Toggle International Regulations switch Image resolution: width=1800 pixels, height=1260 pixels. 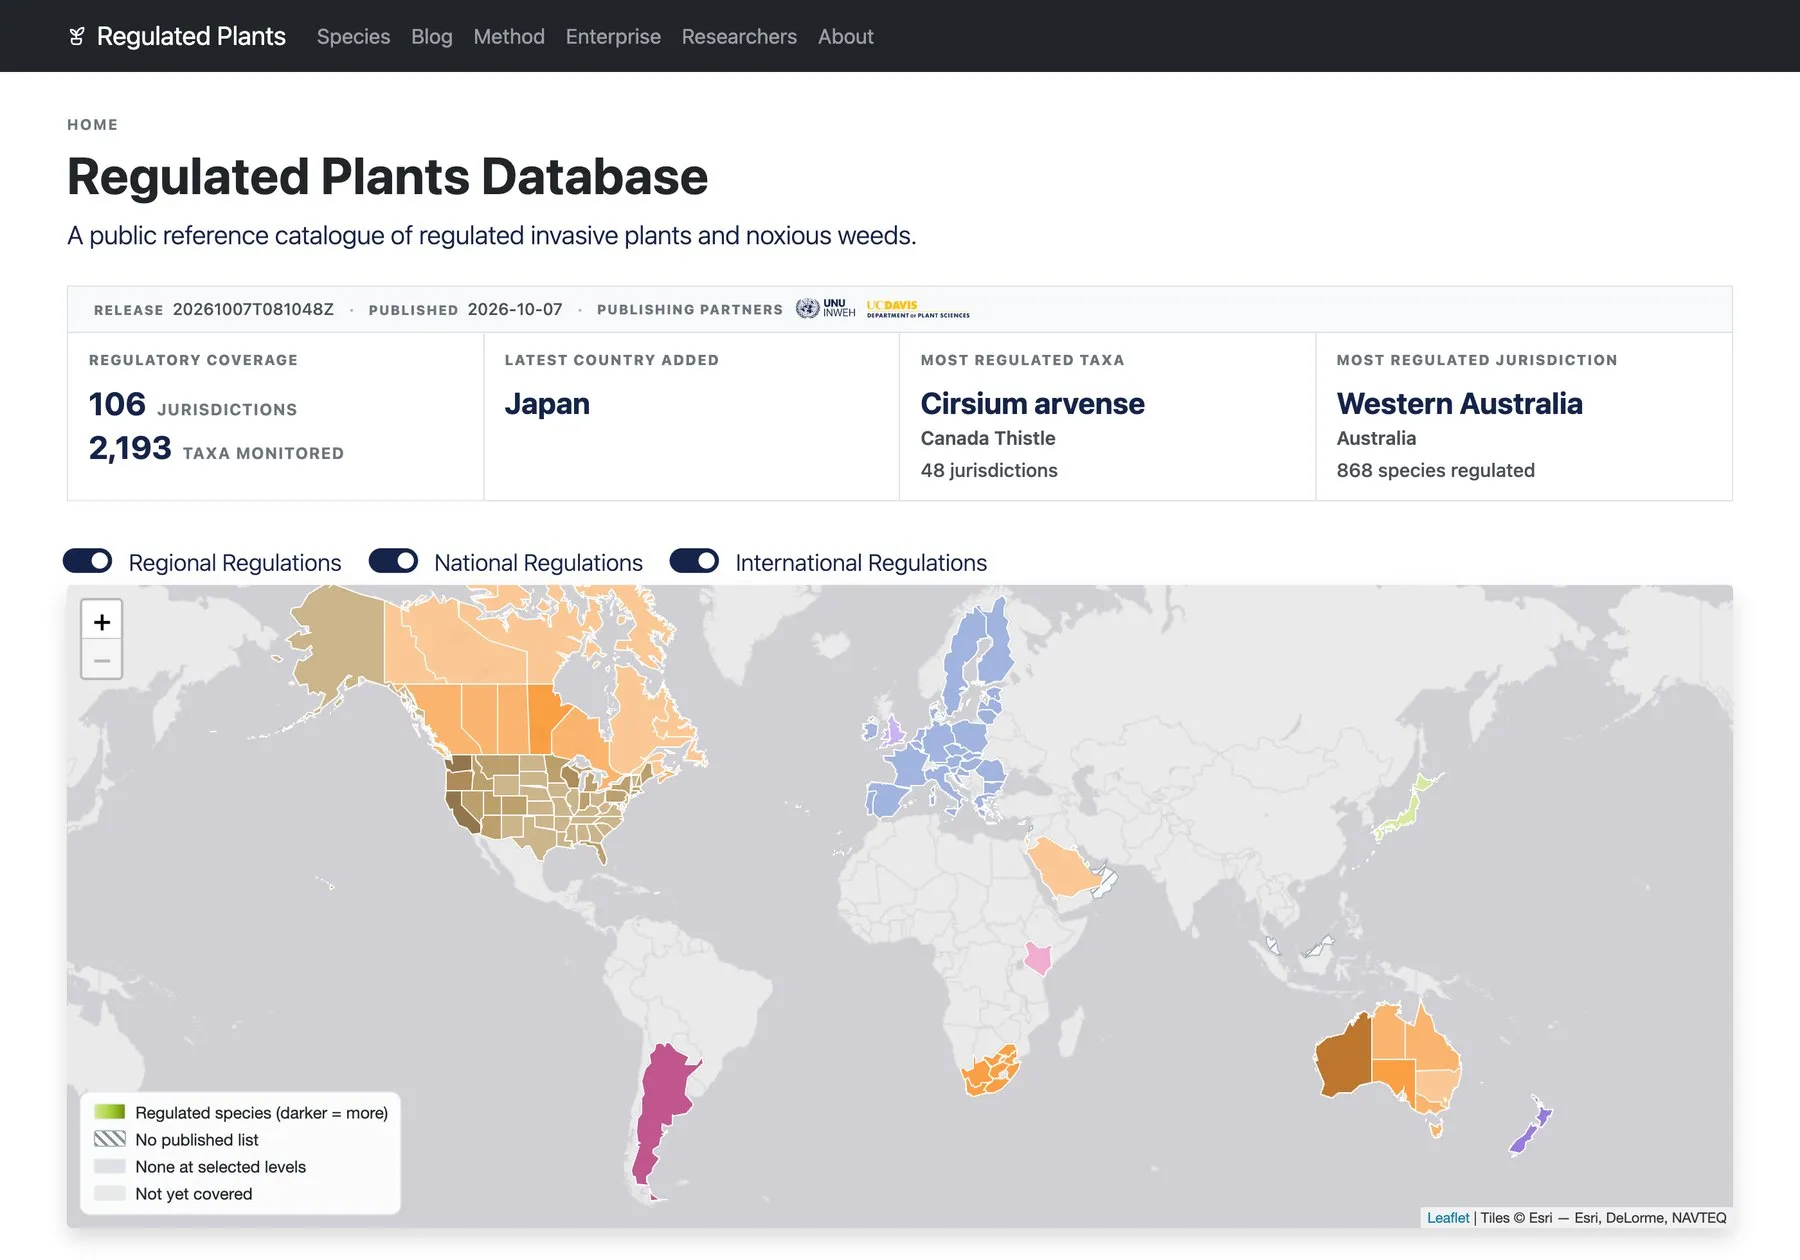[x=694, y=561]
